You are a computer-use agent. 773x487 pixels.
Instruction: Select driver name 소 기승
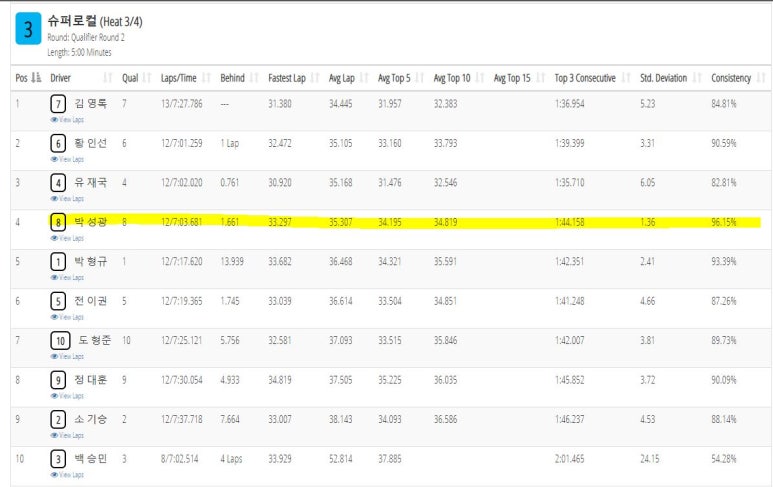pyautogui.click(x=91, y=419)
